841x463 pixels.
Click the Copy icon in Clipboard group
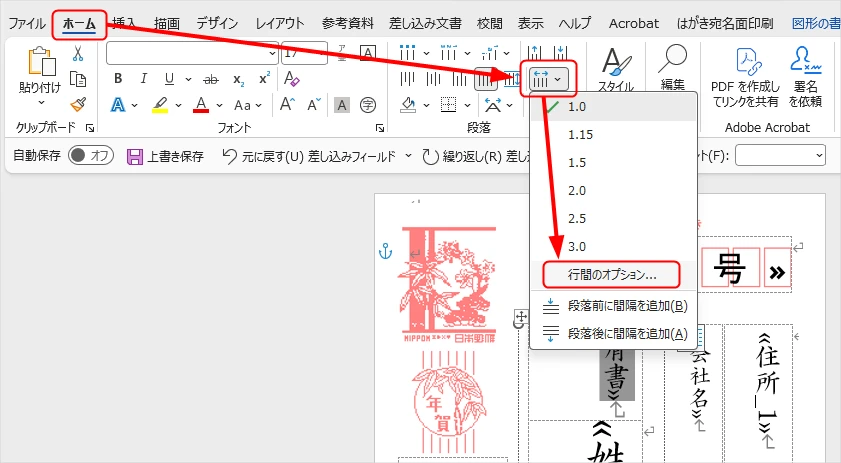pos(78,79)
